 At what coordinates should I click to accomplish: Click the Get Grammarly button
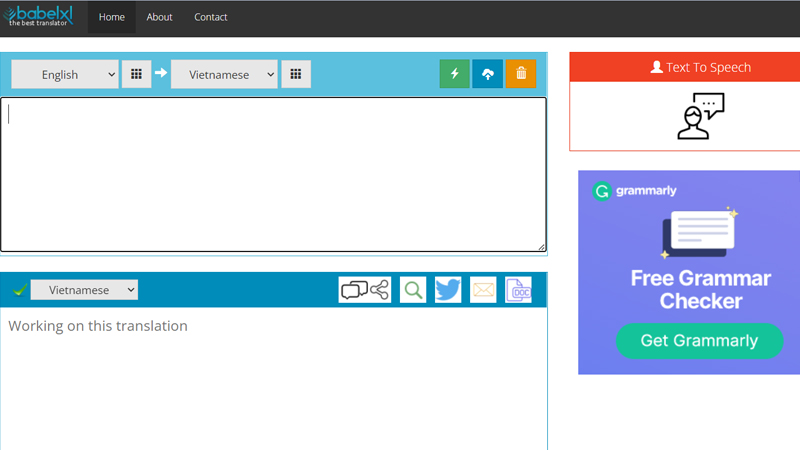pos(699,340)
